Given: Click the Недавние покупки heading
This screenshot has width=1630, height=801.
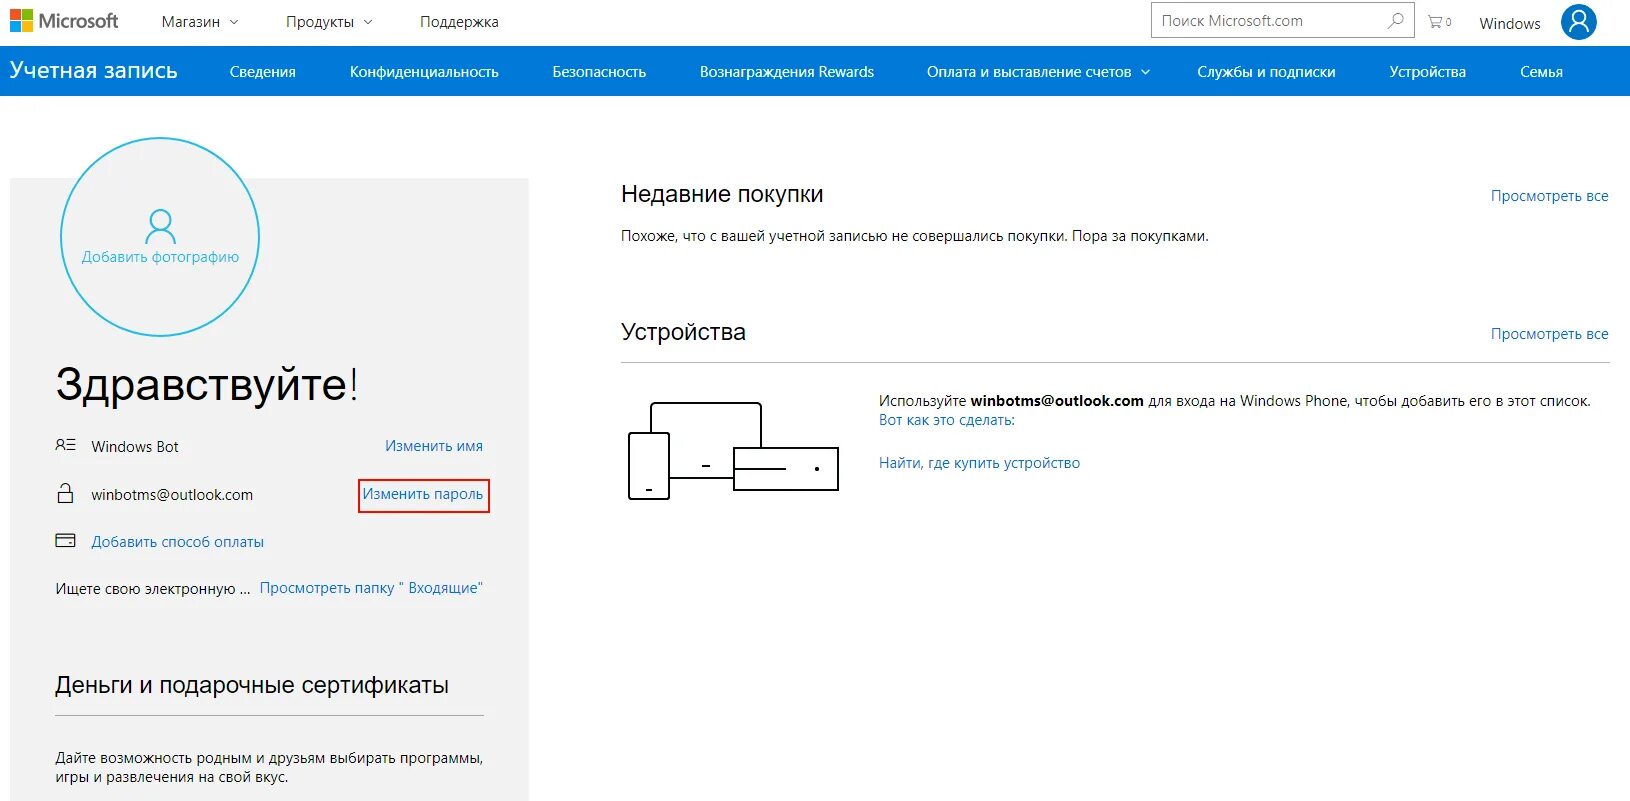Looking at the screenshot, I should [722, 194].
